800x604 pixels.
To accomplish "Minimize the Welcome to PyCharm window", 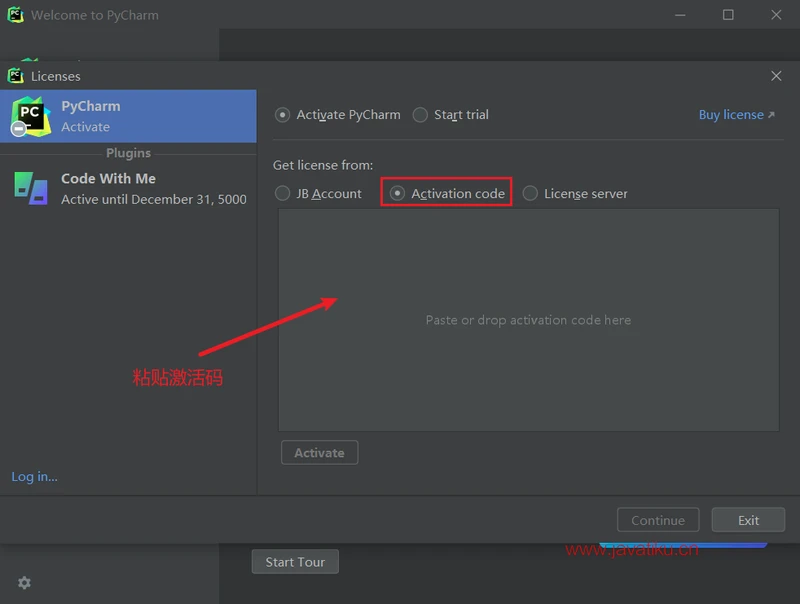I will click(x=679, y=15).
